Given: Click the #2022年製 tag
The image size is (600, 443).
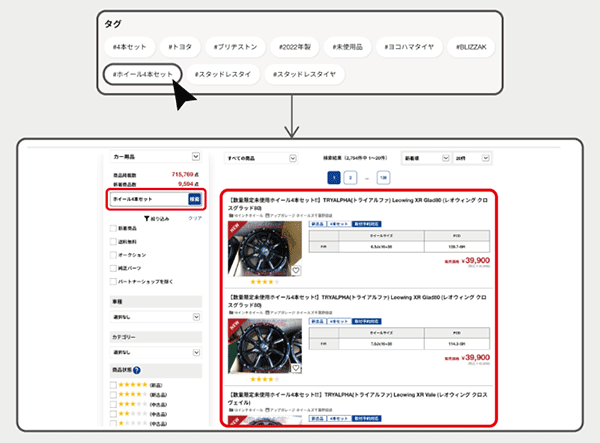Looking at the screenshot, I should pyautogui.click(x=295, y=47).
